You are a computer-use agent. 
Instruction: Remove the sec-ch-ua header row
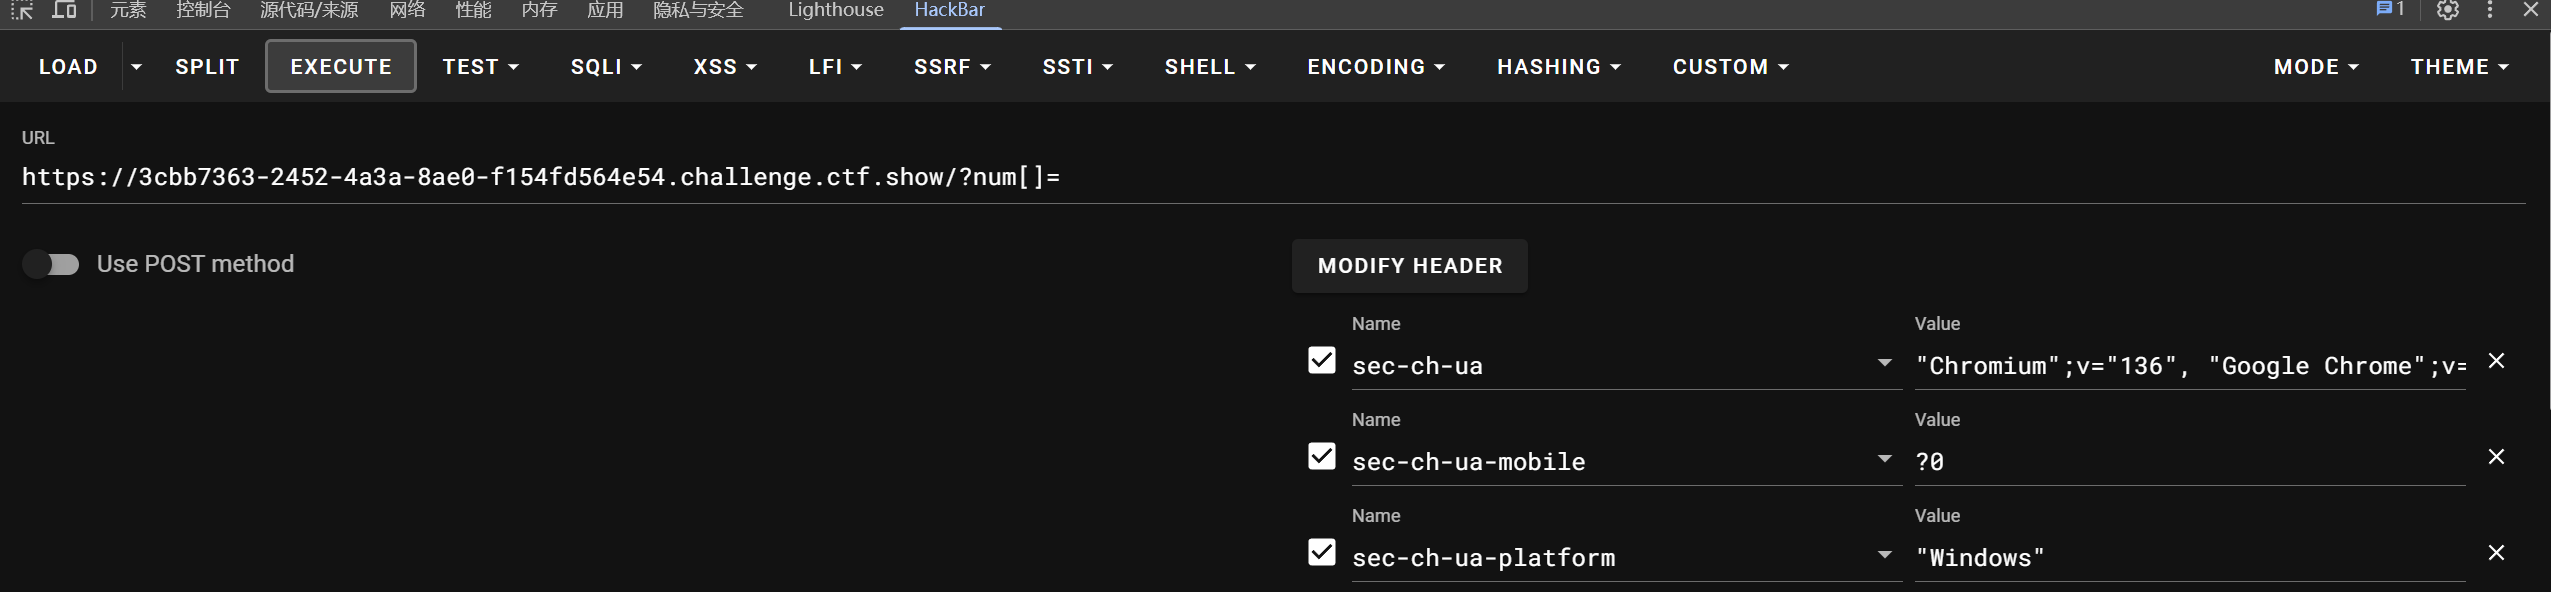[2496, 361]
